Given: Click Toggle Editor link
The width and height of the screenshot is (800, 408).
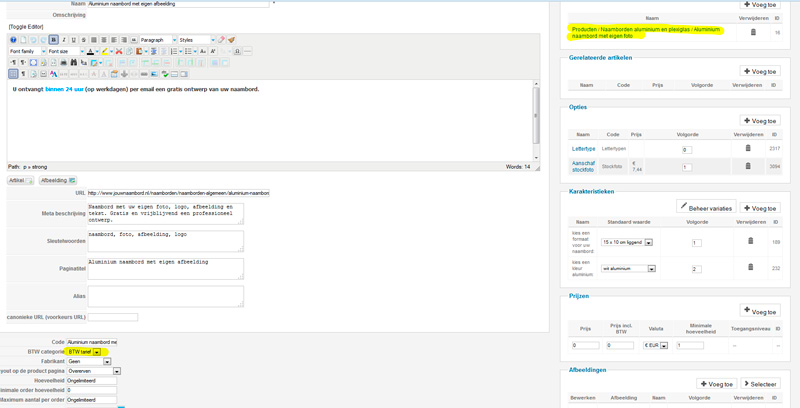Looking at the screenshot, I should tap(26, 27).
